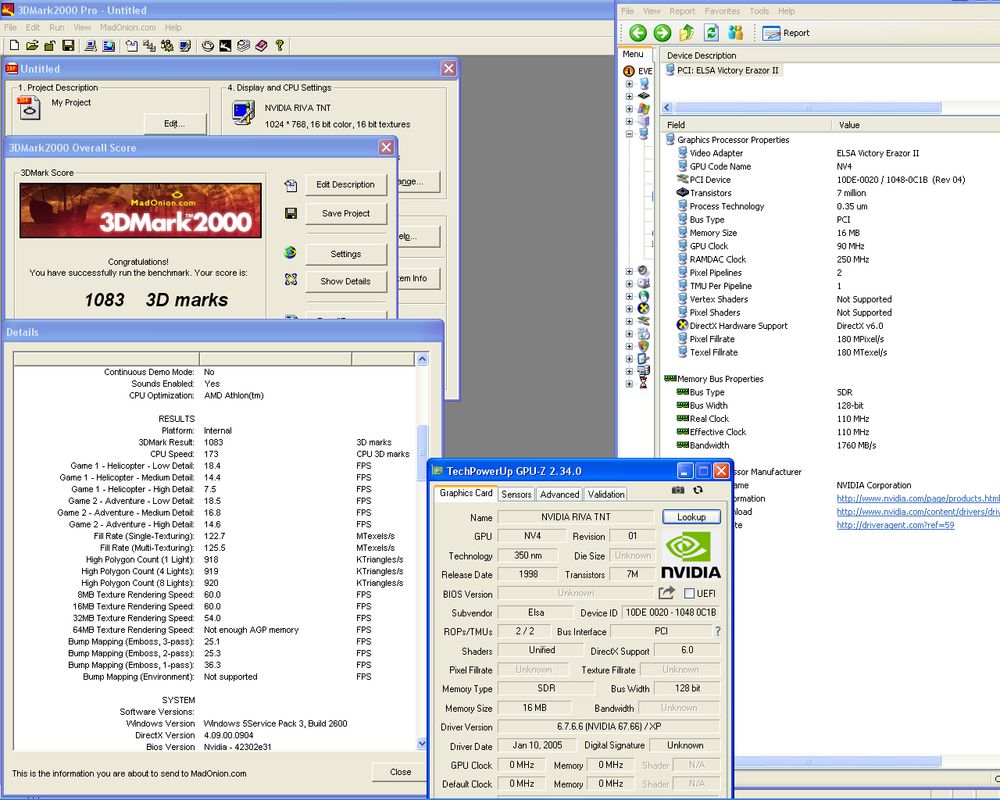Open the nvidia.com products page link

click(x=918, y=498)
